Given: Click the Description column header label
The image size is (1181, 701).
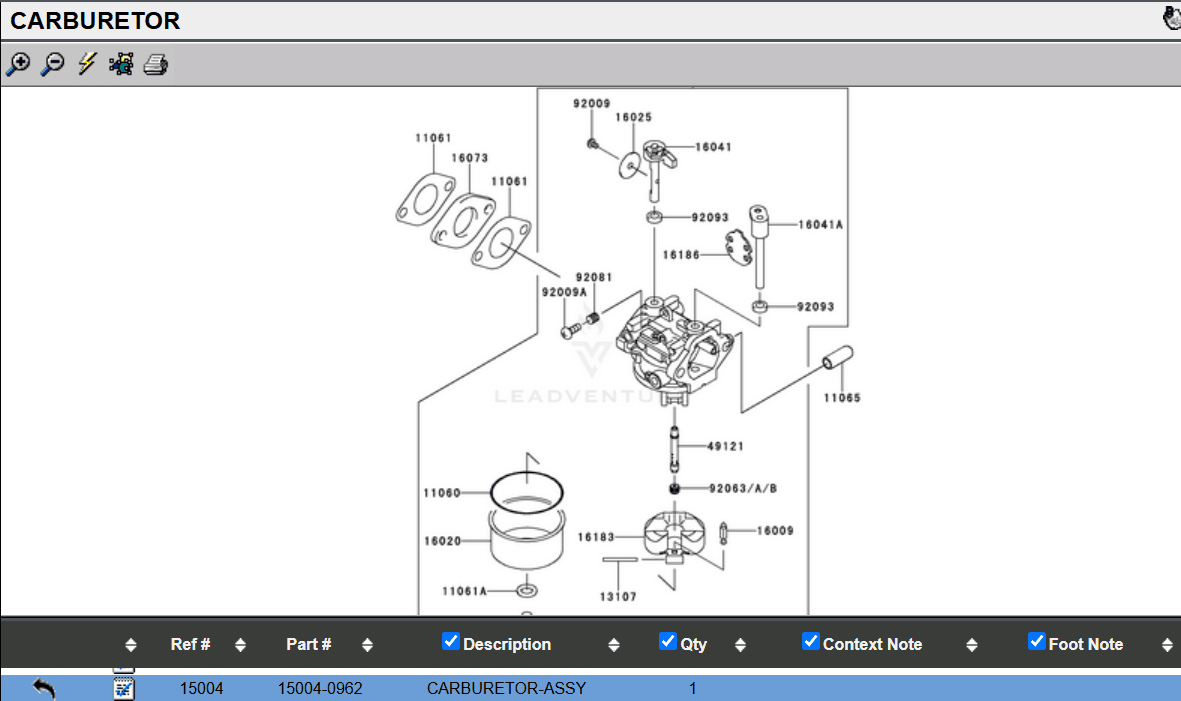Looking at the screenshot, I should tap(508, 644).
